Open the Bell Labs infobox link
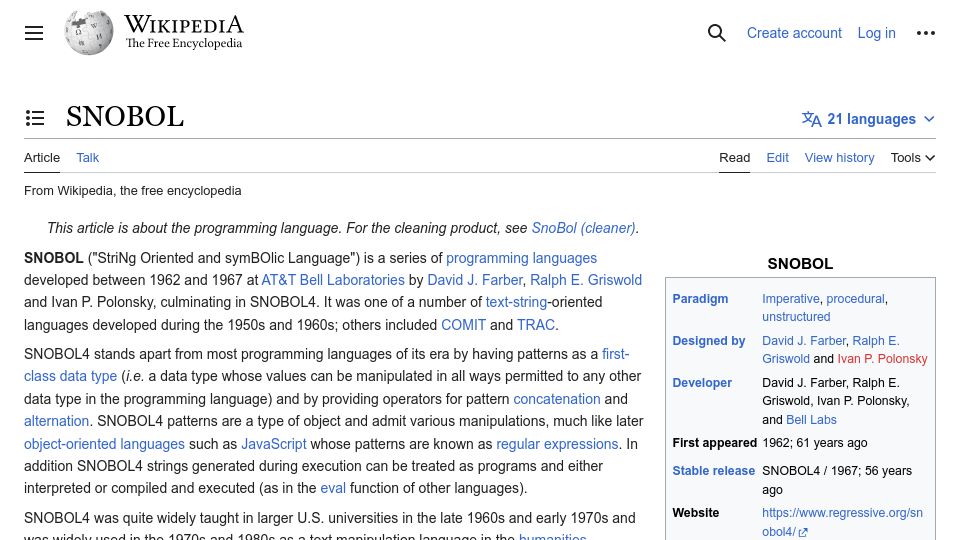The height and width of the screenshot is (540, 960). [811, 419]
